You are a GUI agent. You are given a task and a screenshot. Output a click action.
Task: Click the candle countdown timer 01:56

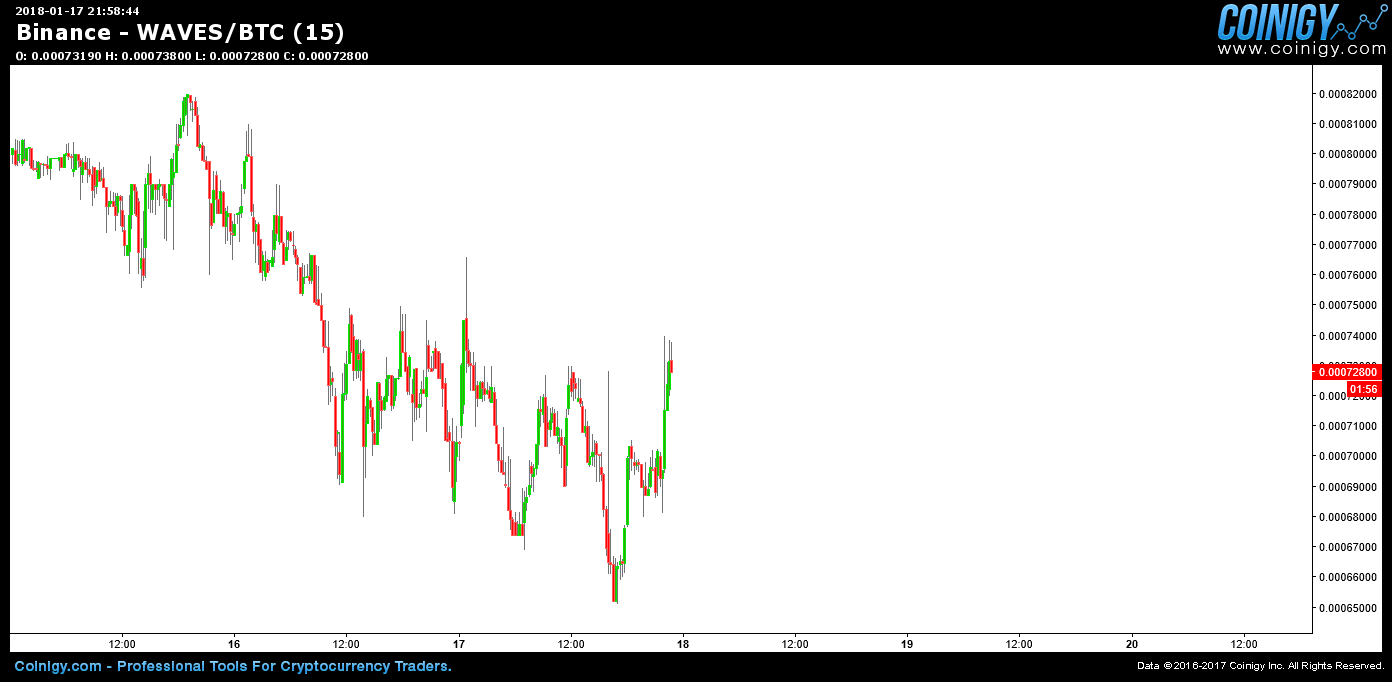pos(1366,390)
